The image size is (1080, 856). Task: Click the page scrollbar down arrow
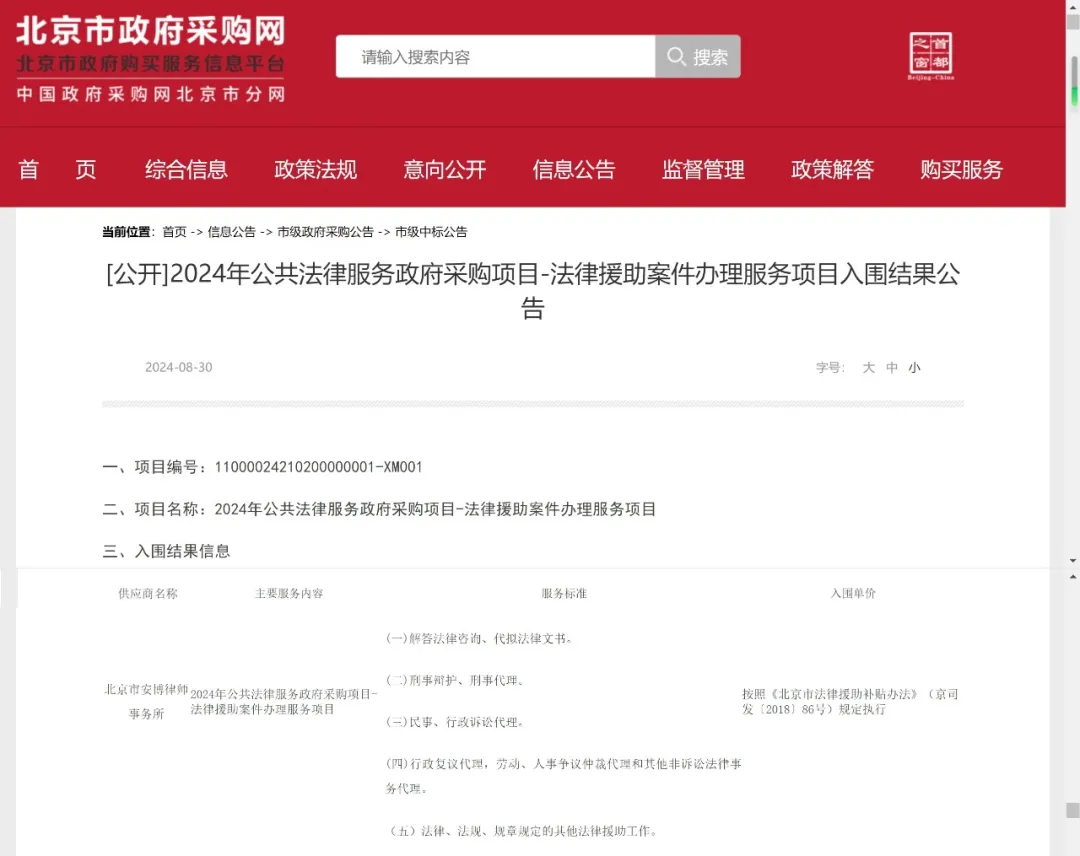(1073, 561)
